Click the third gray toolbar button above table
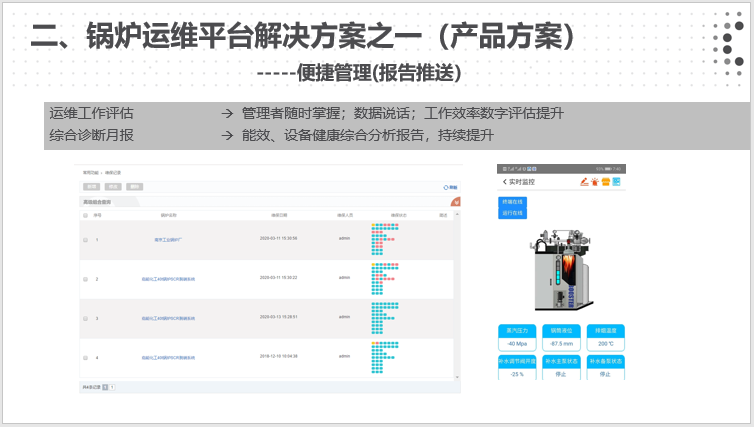The image size is (754, 427). coord(135,187)
